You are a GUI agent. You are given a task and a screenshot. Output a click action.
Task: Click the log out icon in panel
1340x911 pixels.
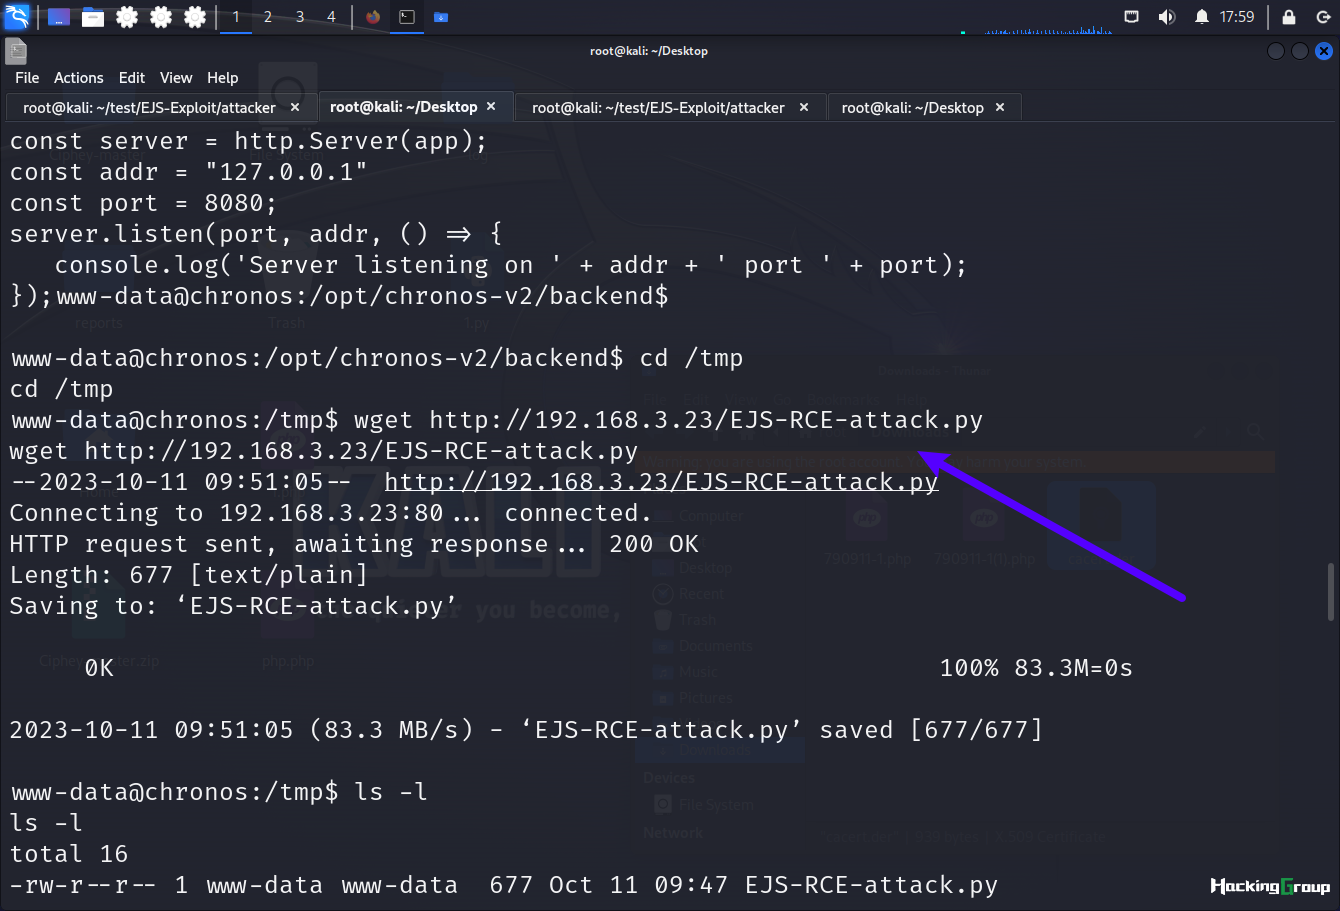tap(1323, 17)
